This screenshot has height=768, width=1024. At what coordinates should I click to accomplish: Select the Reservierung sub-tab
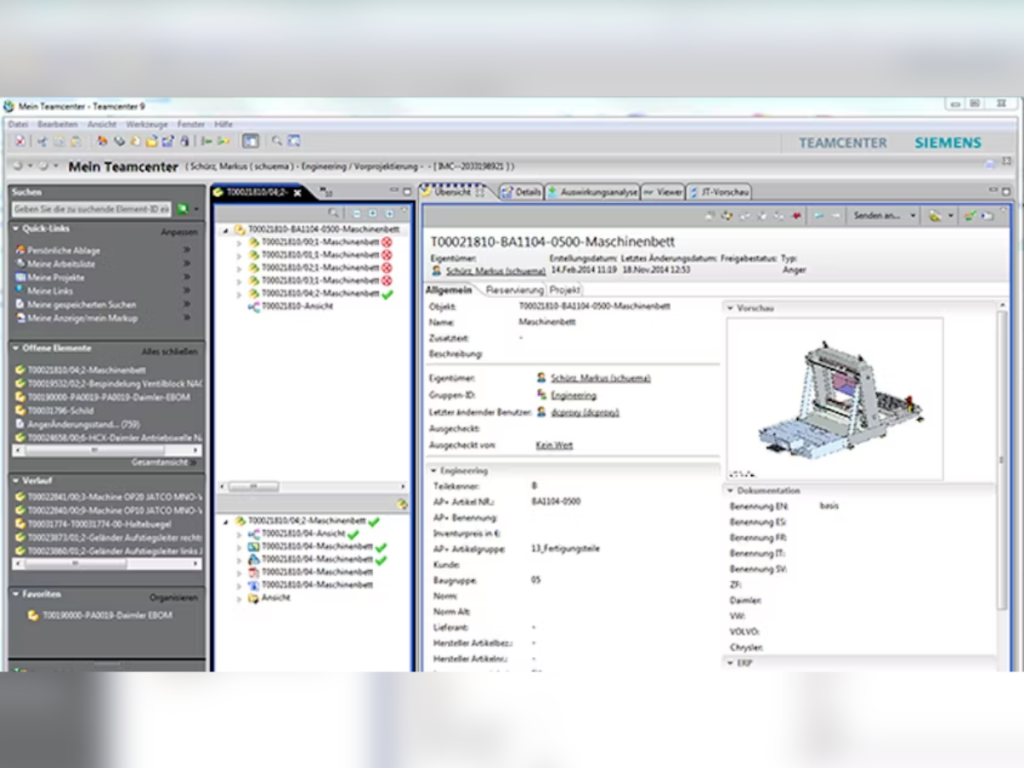click(x=515, y=290)
